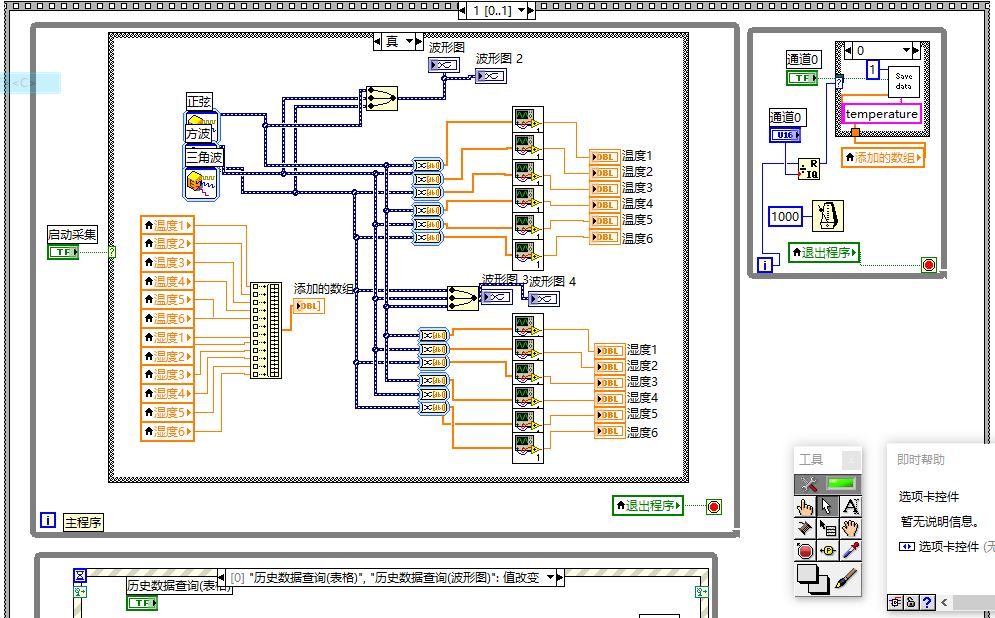The image size is (995, 618).
Task: Select the Build Array function
Action: point(266,331)
